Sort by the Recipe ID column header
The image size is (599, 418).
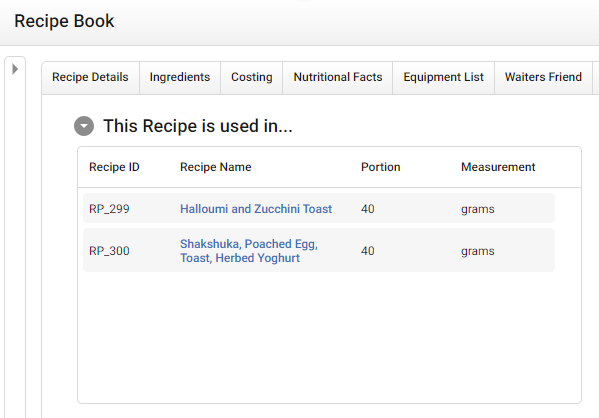114,167
